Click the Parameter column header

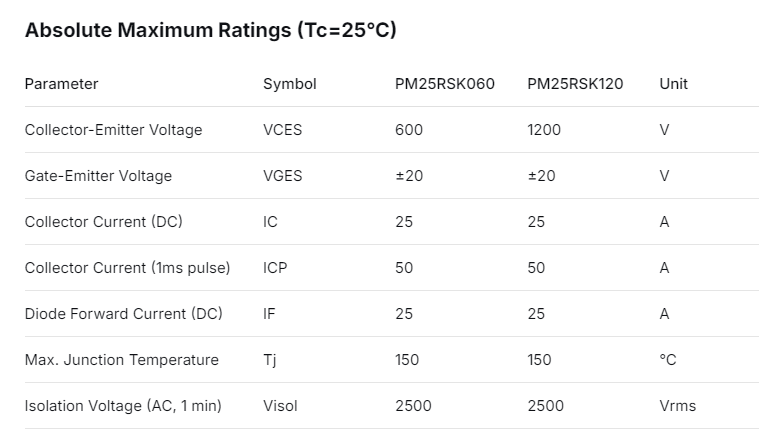tap(61, 84)
